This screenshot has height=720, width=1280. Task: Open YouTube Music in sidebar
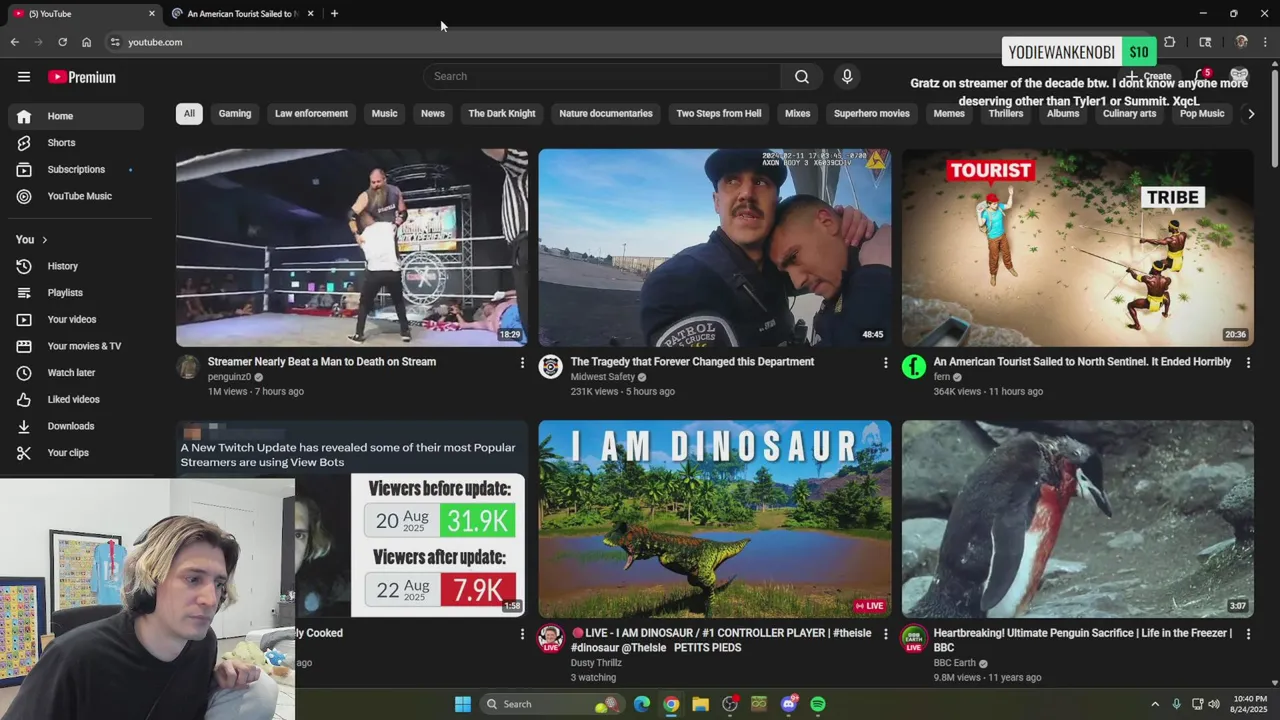76,196
